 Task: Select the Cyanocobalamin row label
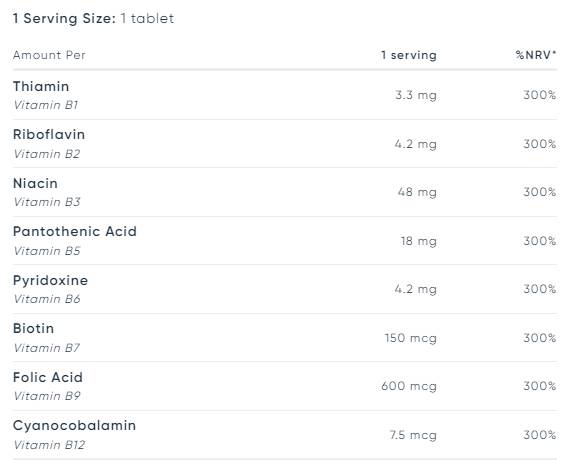74,426
